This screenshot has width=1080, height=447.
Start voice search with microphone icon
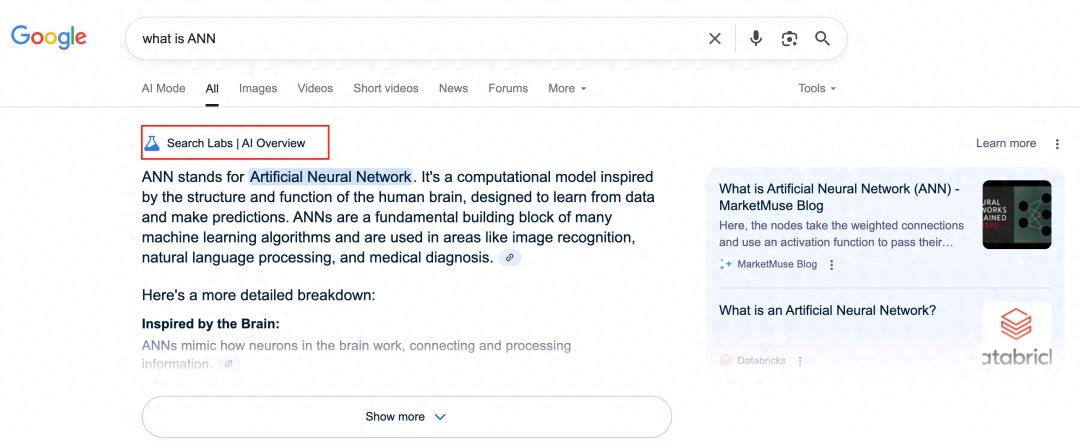pos(756,39)
